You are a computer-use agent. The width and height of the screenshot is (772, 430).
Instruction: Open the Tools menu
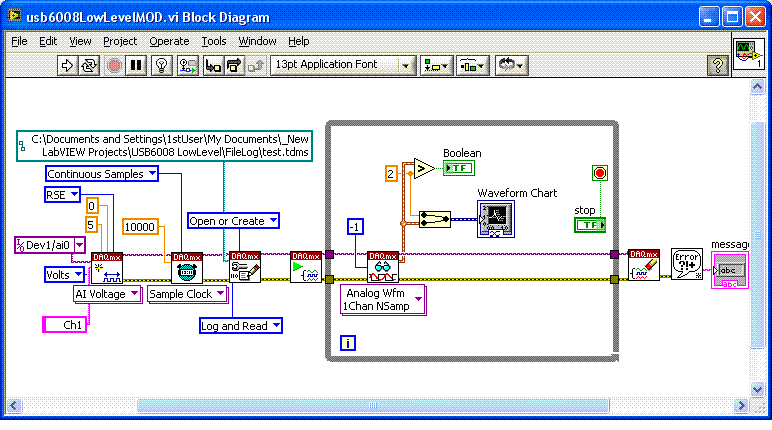(x=214, y=41)
